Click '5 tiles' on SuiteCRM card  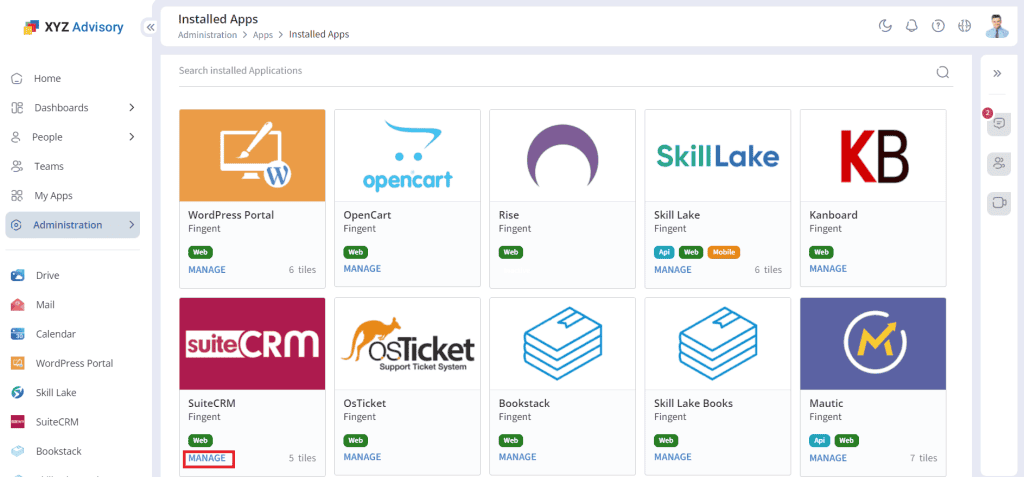[x=302, y=458]
